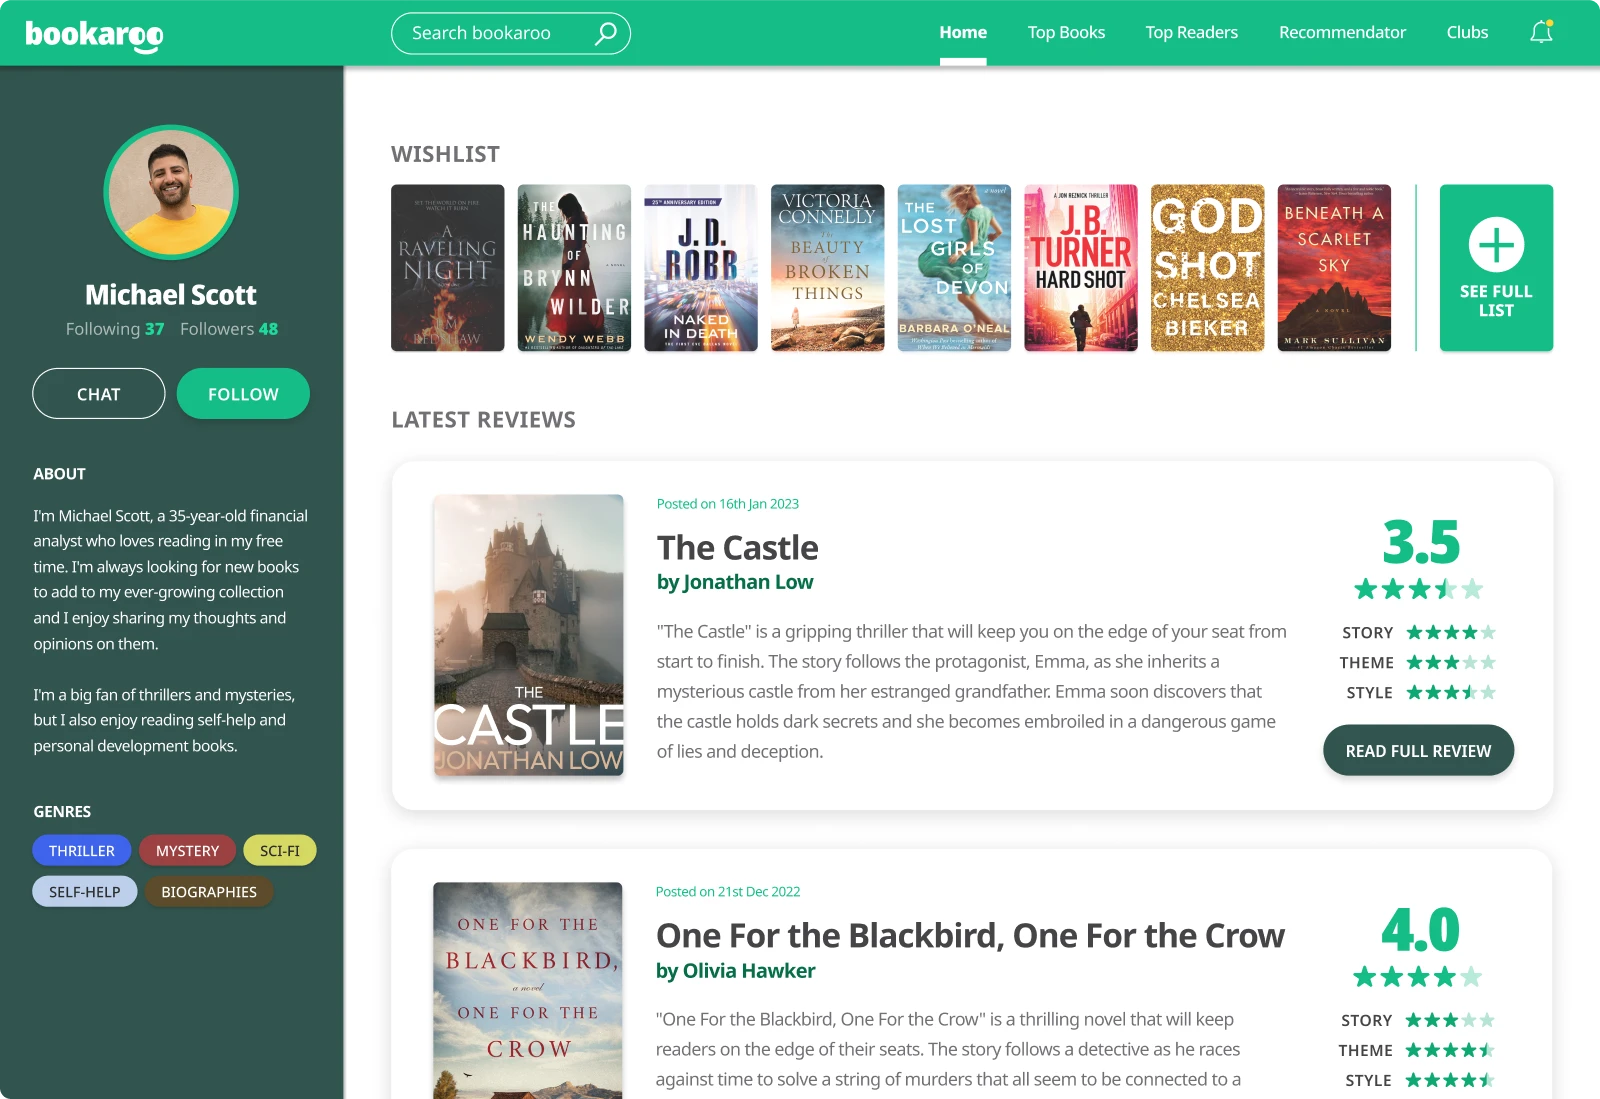
Task: Go to the Recommendator section
Action: (x=1342, y=32)
